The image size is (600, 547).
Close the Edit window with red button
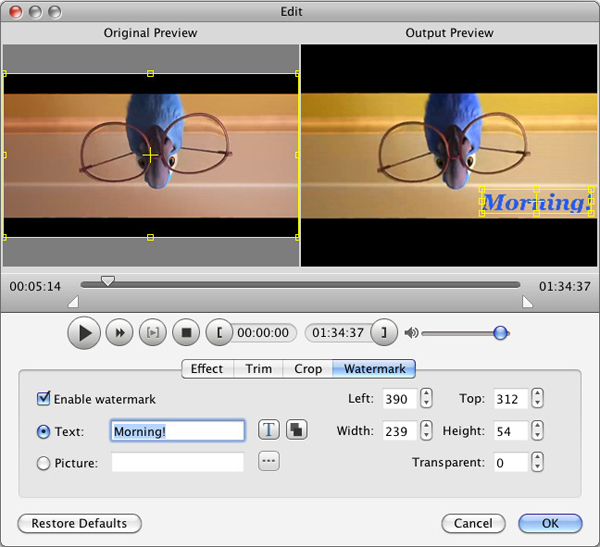coord(16,12)
